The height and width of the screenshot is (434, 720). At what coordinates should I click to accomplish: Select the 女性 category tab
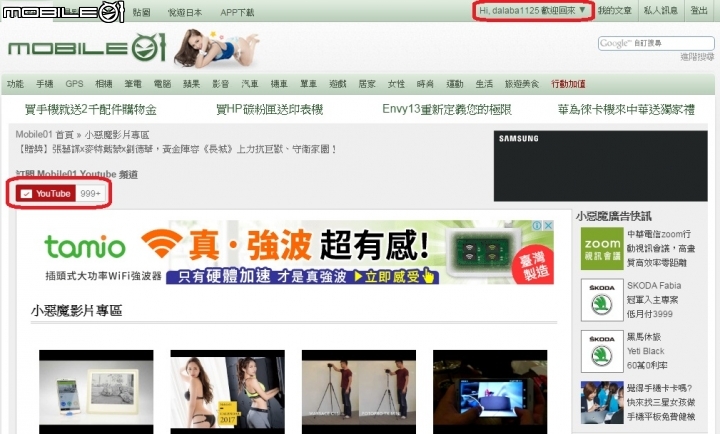(396, 84)
